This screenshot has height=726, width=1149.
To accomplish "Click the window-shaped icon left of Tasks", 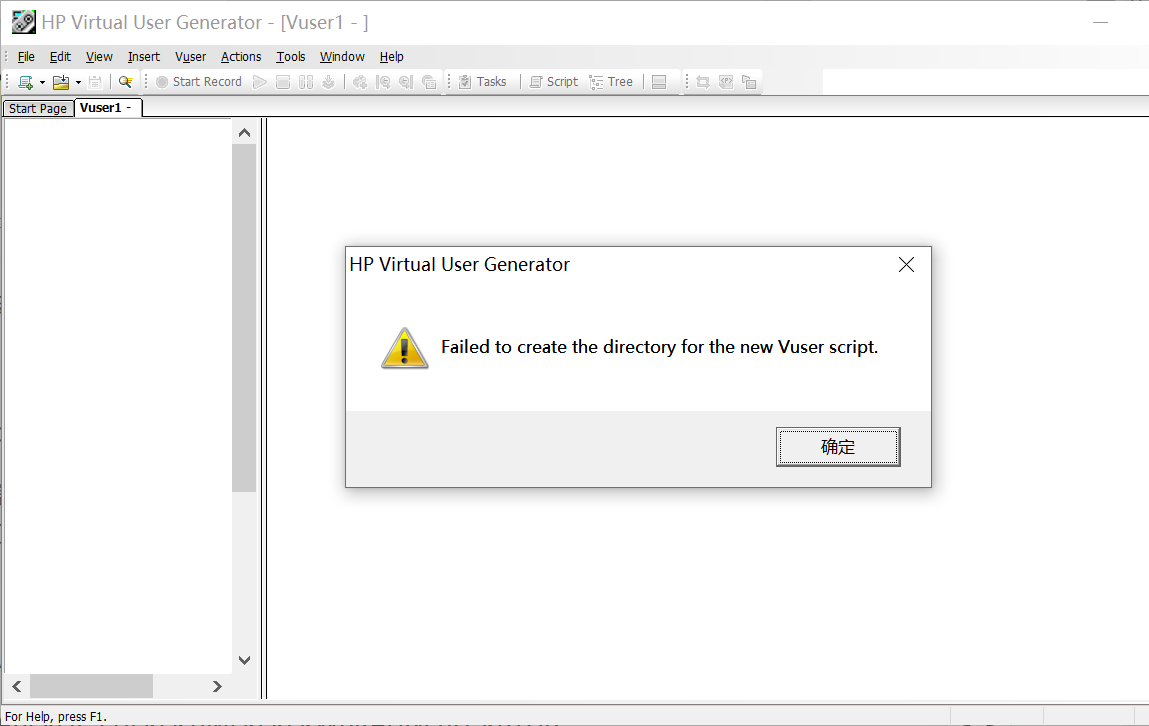I will pos(429,82).
